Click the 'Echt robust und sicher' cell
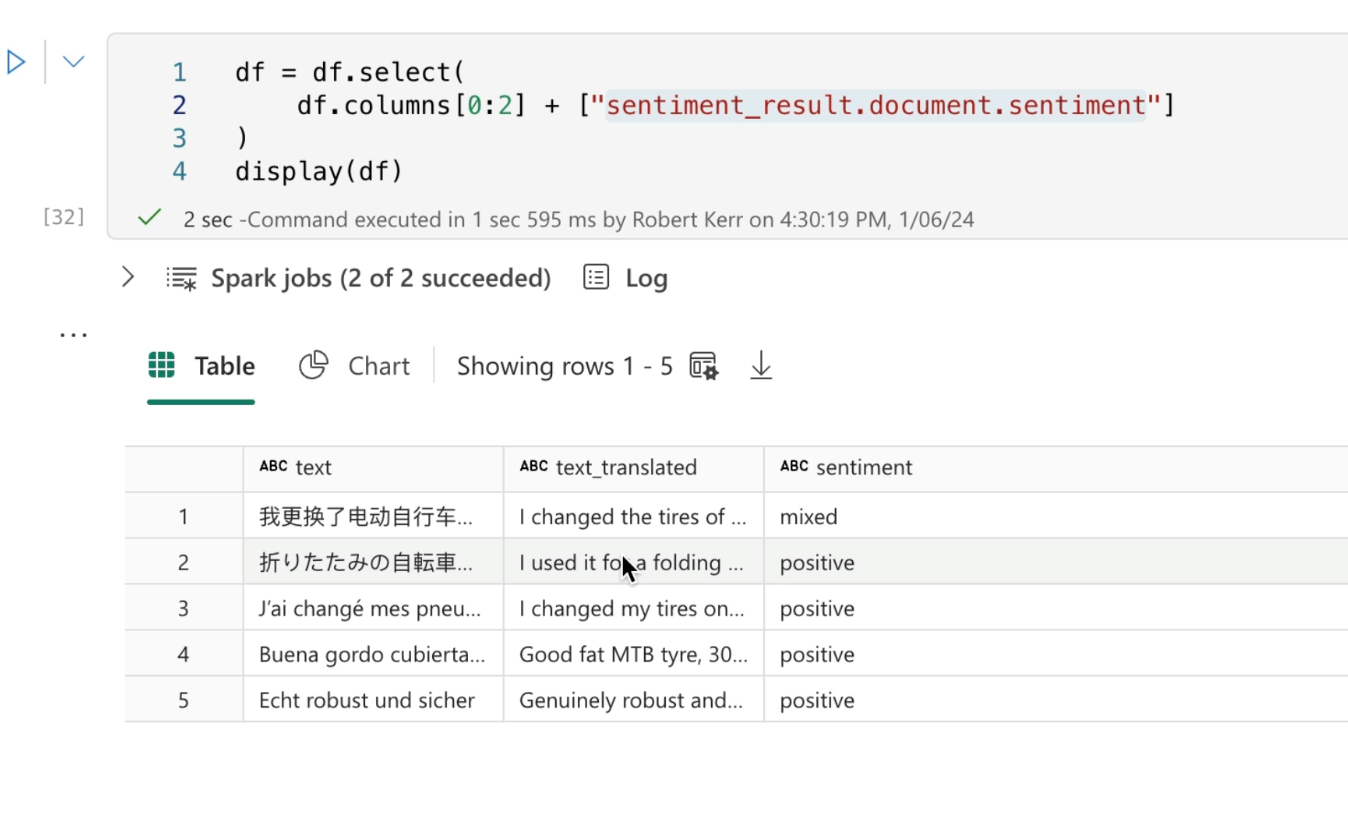This screenshot has width=1348, height=816. tap(367, 700)
